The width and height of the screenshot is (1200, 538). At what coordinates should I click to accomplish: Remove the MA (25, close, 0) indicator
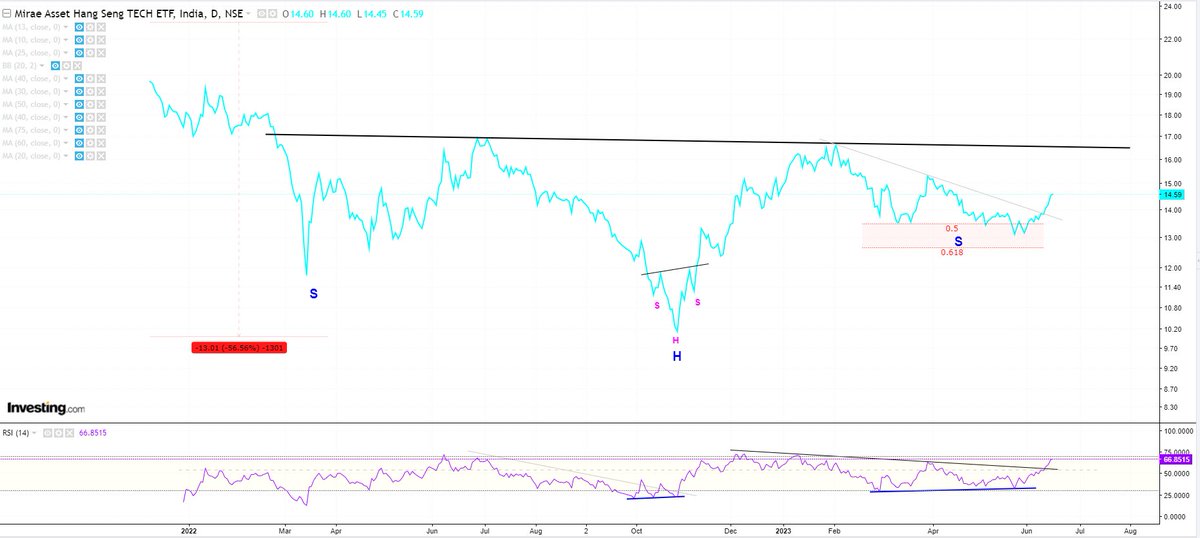click(101, 53)
